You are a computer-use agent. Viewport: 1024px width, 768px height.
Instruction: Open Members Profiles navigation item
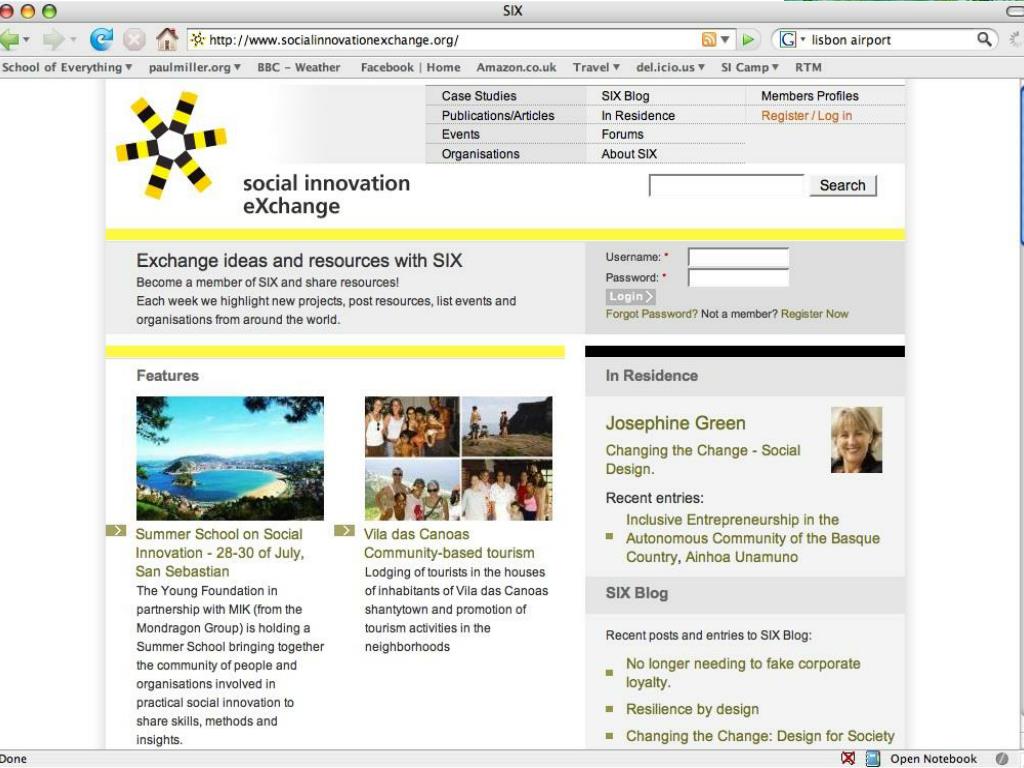point(810,96)
